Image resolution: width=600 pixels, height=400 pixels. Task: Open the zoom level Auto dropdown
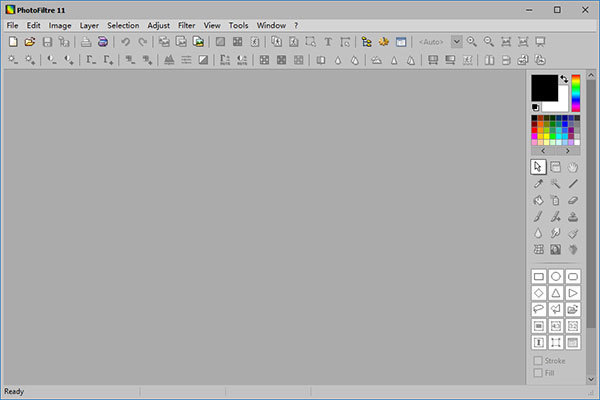click(457, 42)
